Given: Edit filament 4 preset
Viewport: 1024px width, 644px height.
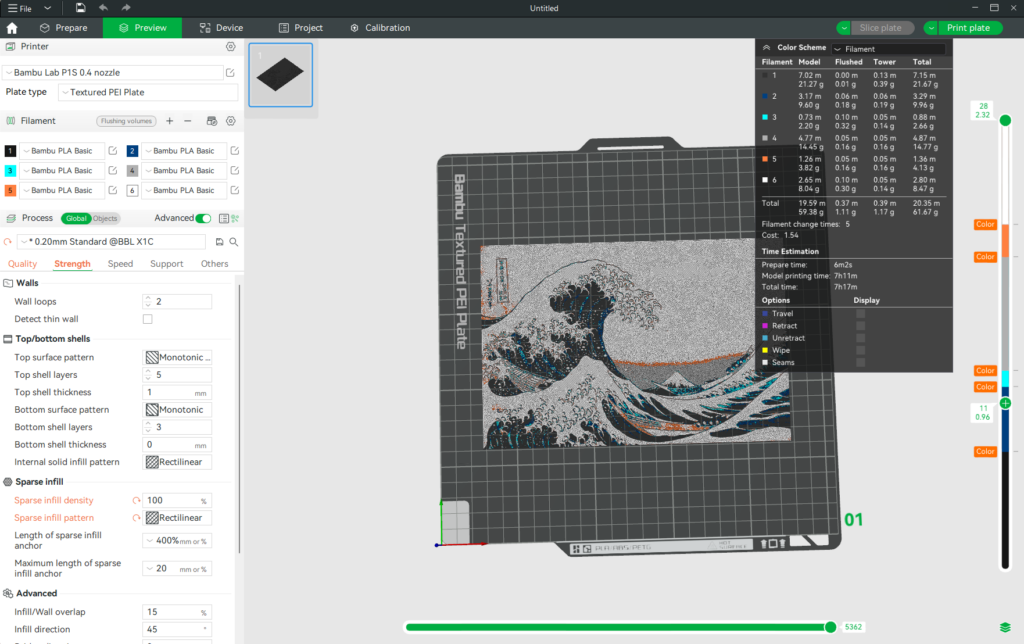Looking at the screenshot, I should [x=235, y=170].
